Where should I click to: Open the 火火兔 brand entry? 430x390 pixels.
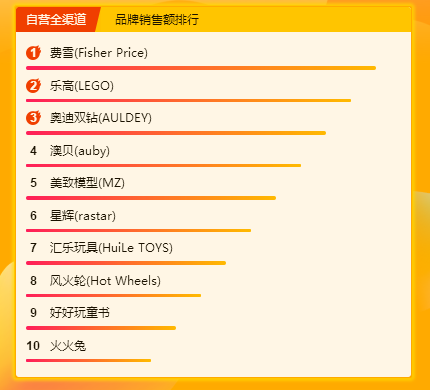68,346
